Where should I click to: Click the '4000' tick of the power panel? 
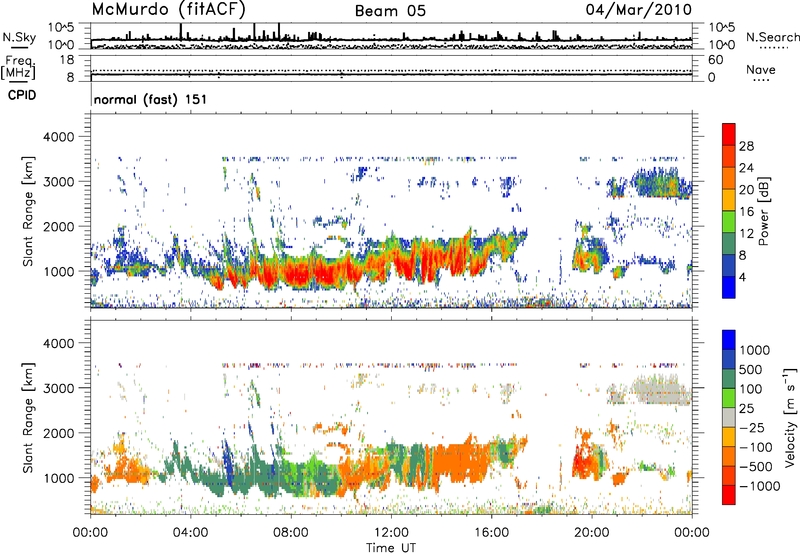(61, 137)
